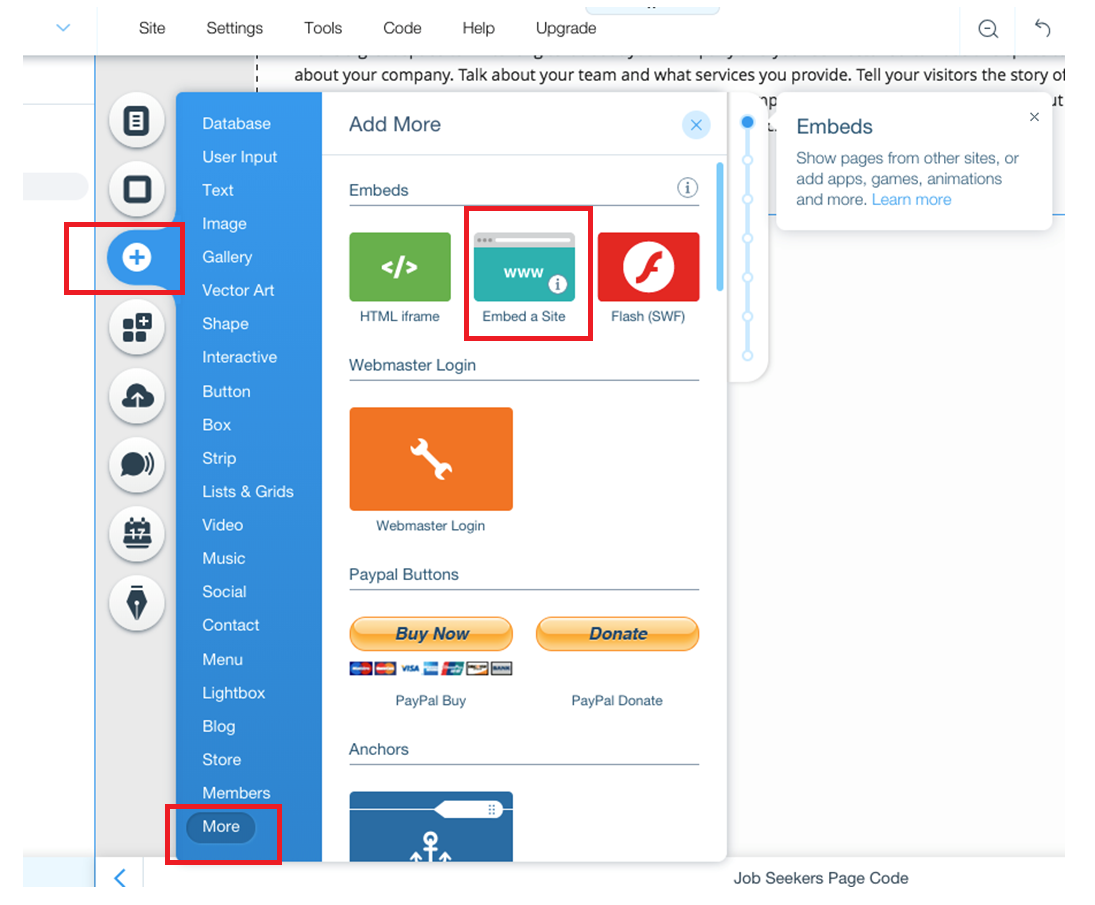Select the Database category
Image resolution: width=1095 pixels, height=905 pixels.
236,124
